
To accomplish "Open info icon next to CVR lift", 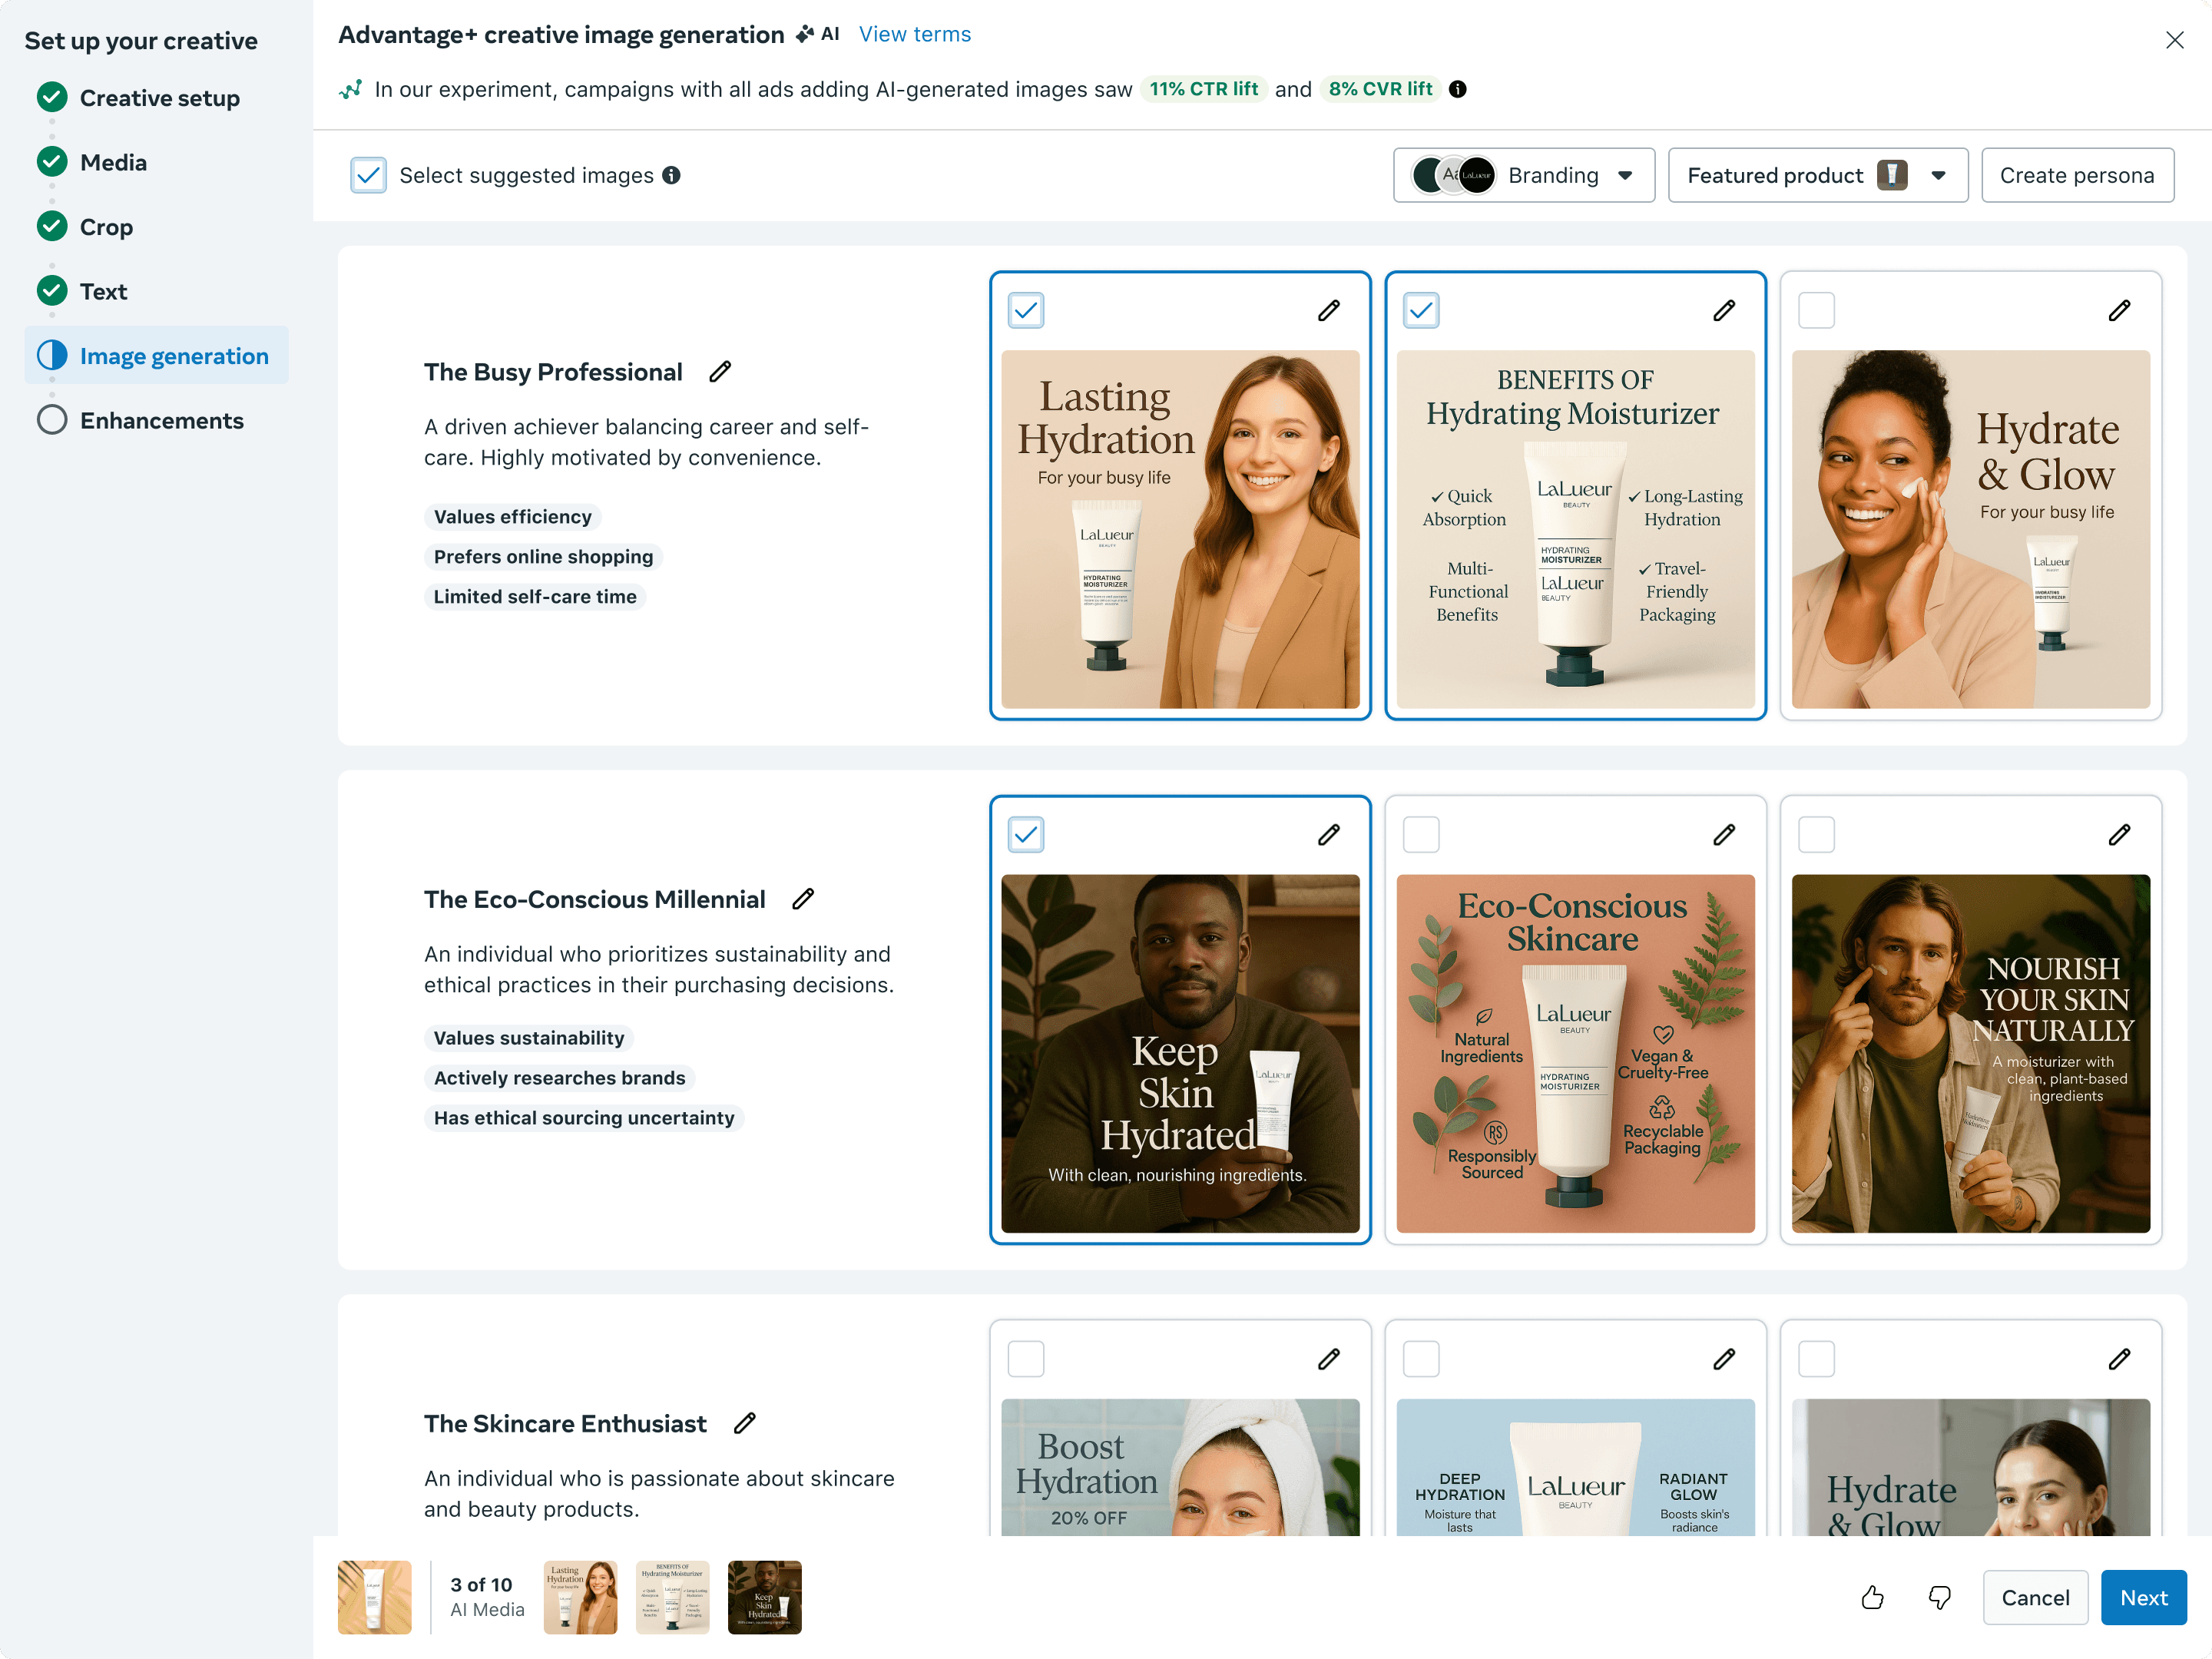I will tap(1458, 89).
